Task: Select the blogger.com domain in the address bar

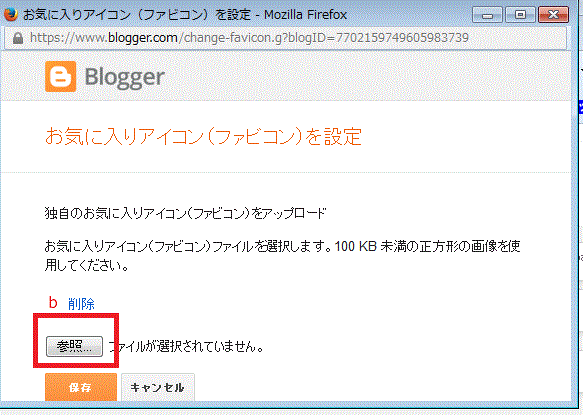Action: tap(143, 38)
